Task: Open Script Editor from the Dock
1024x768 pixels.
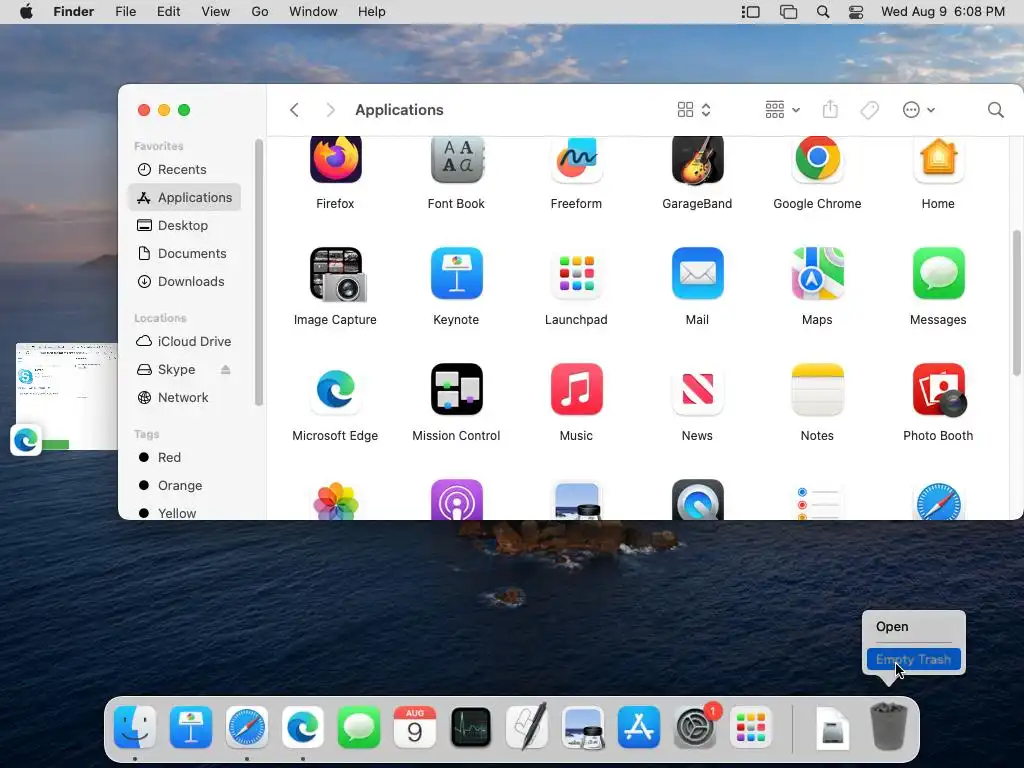Action: [527, 726]
